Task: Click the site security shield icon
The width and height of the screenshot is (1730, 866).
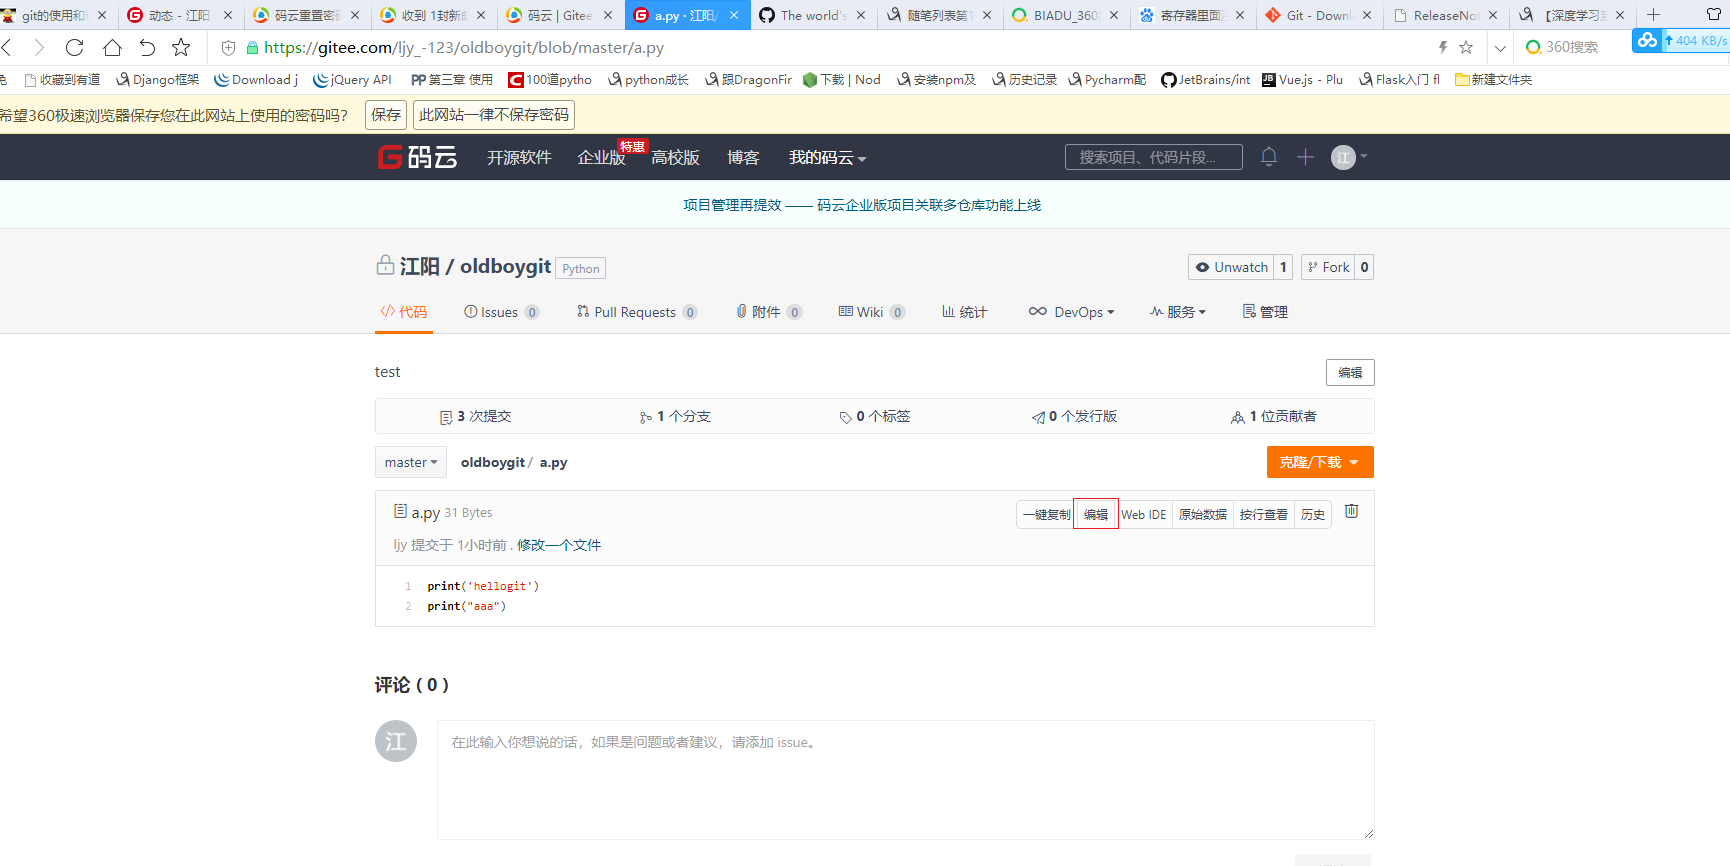Action: click(x=228, y=47)
